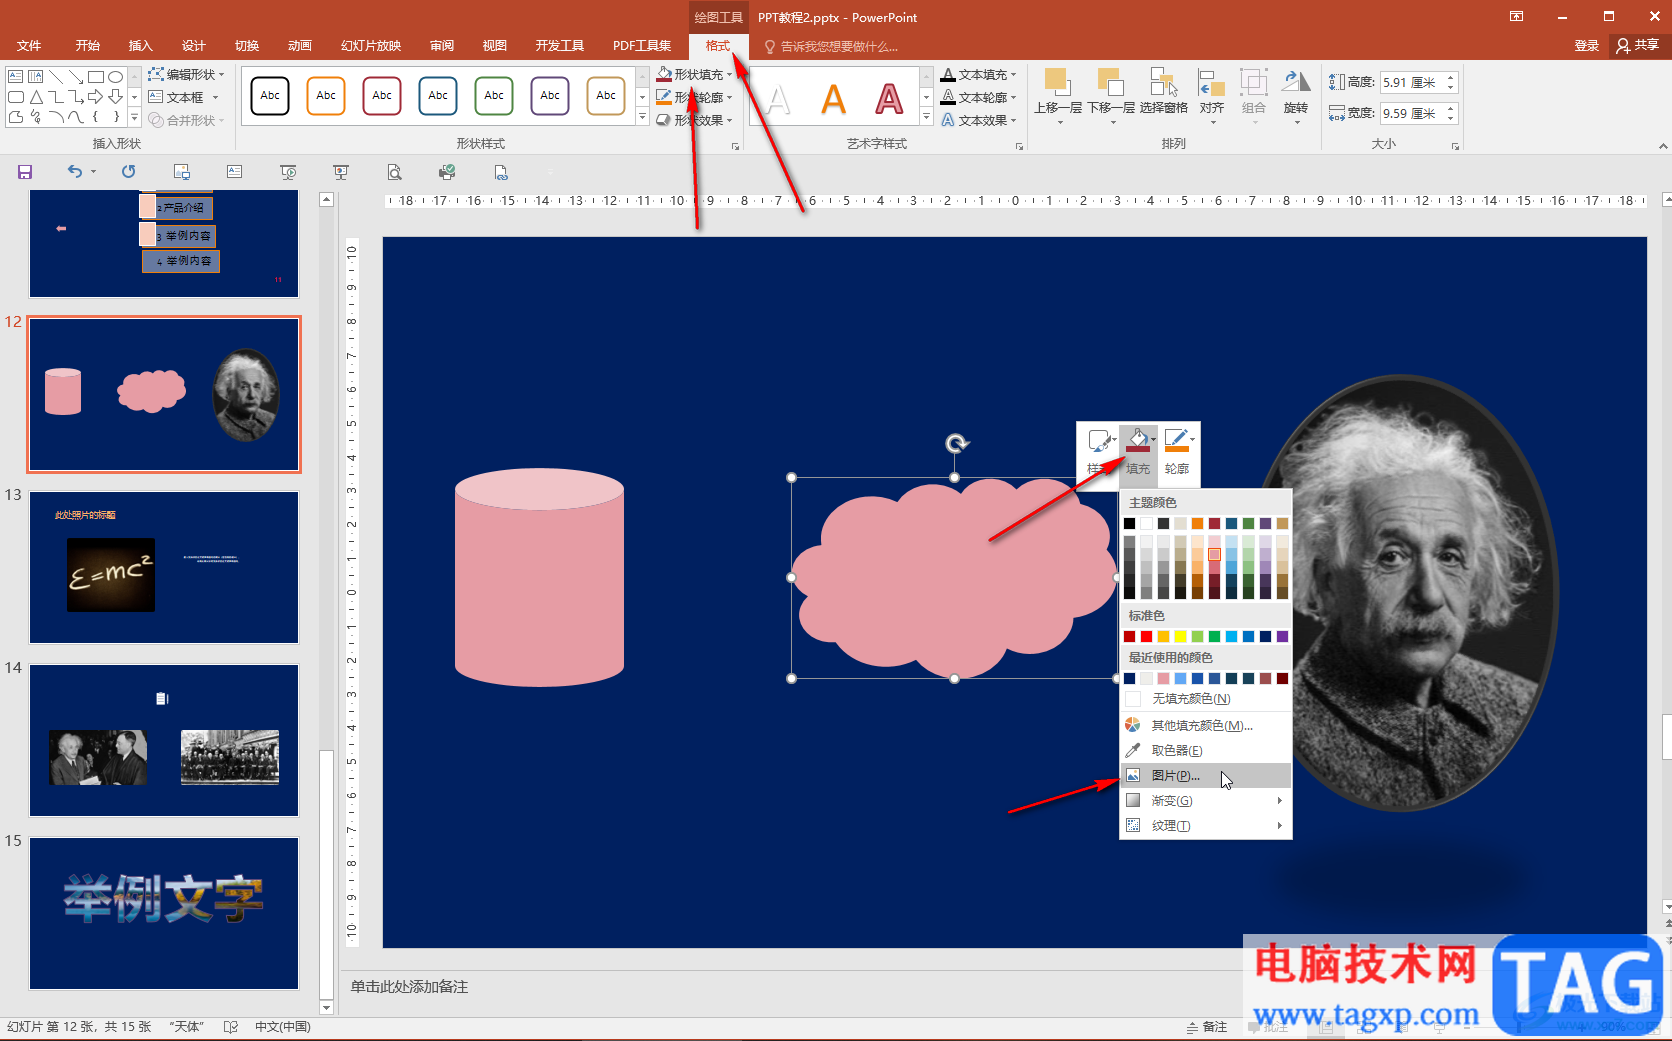Click the Redo/Repeat icon in quick access toolbar
The image size is (1672, 1041).
tap(128, 172)
